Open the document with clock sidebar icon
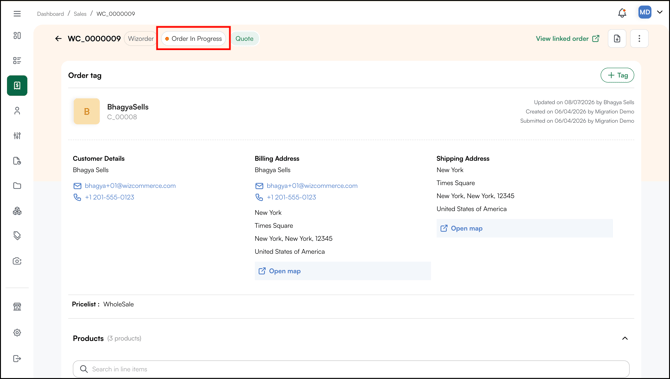Screen dimensions: 670x379 (17, 161)
